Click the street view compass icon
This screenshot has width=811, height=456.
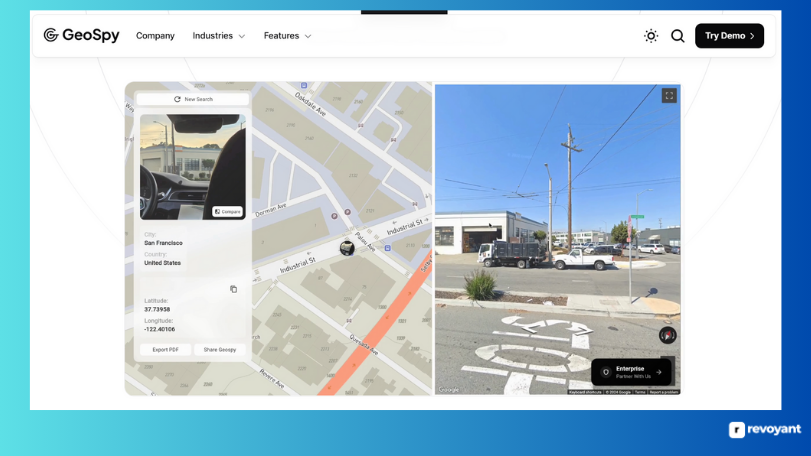click(668, 336)
